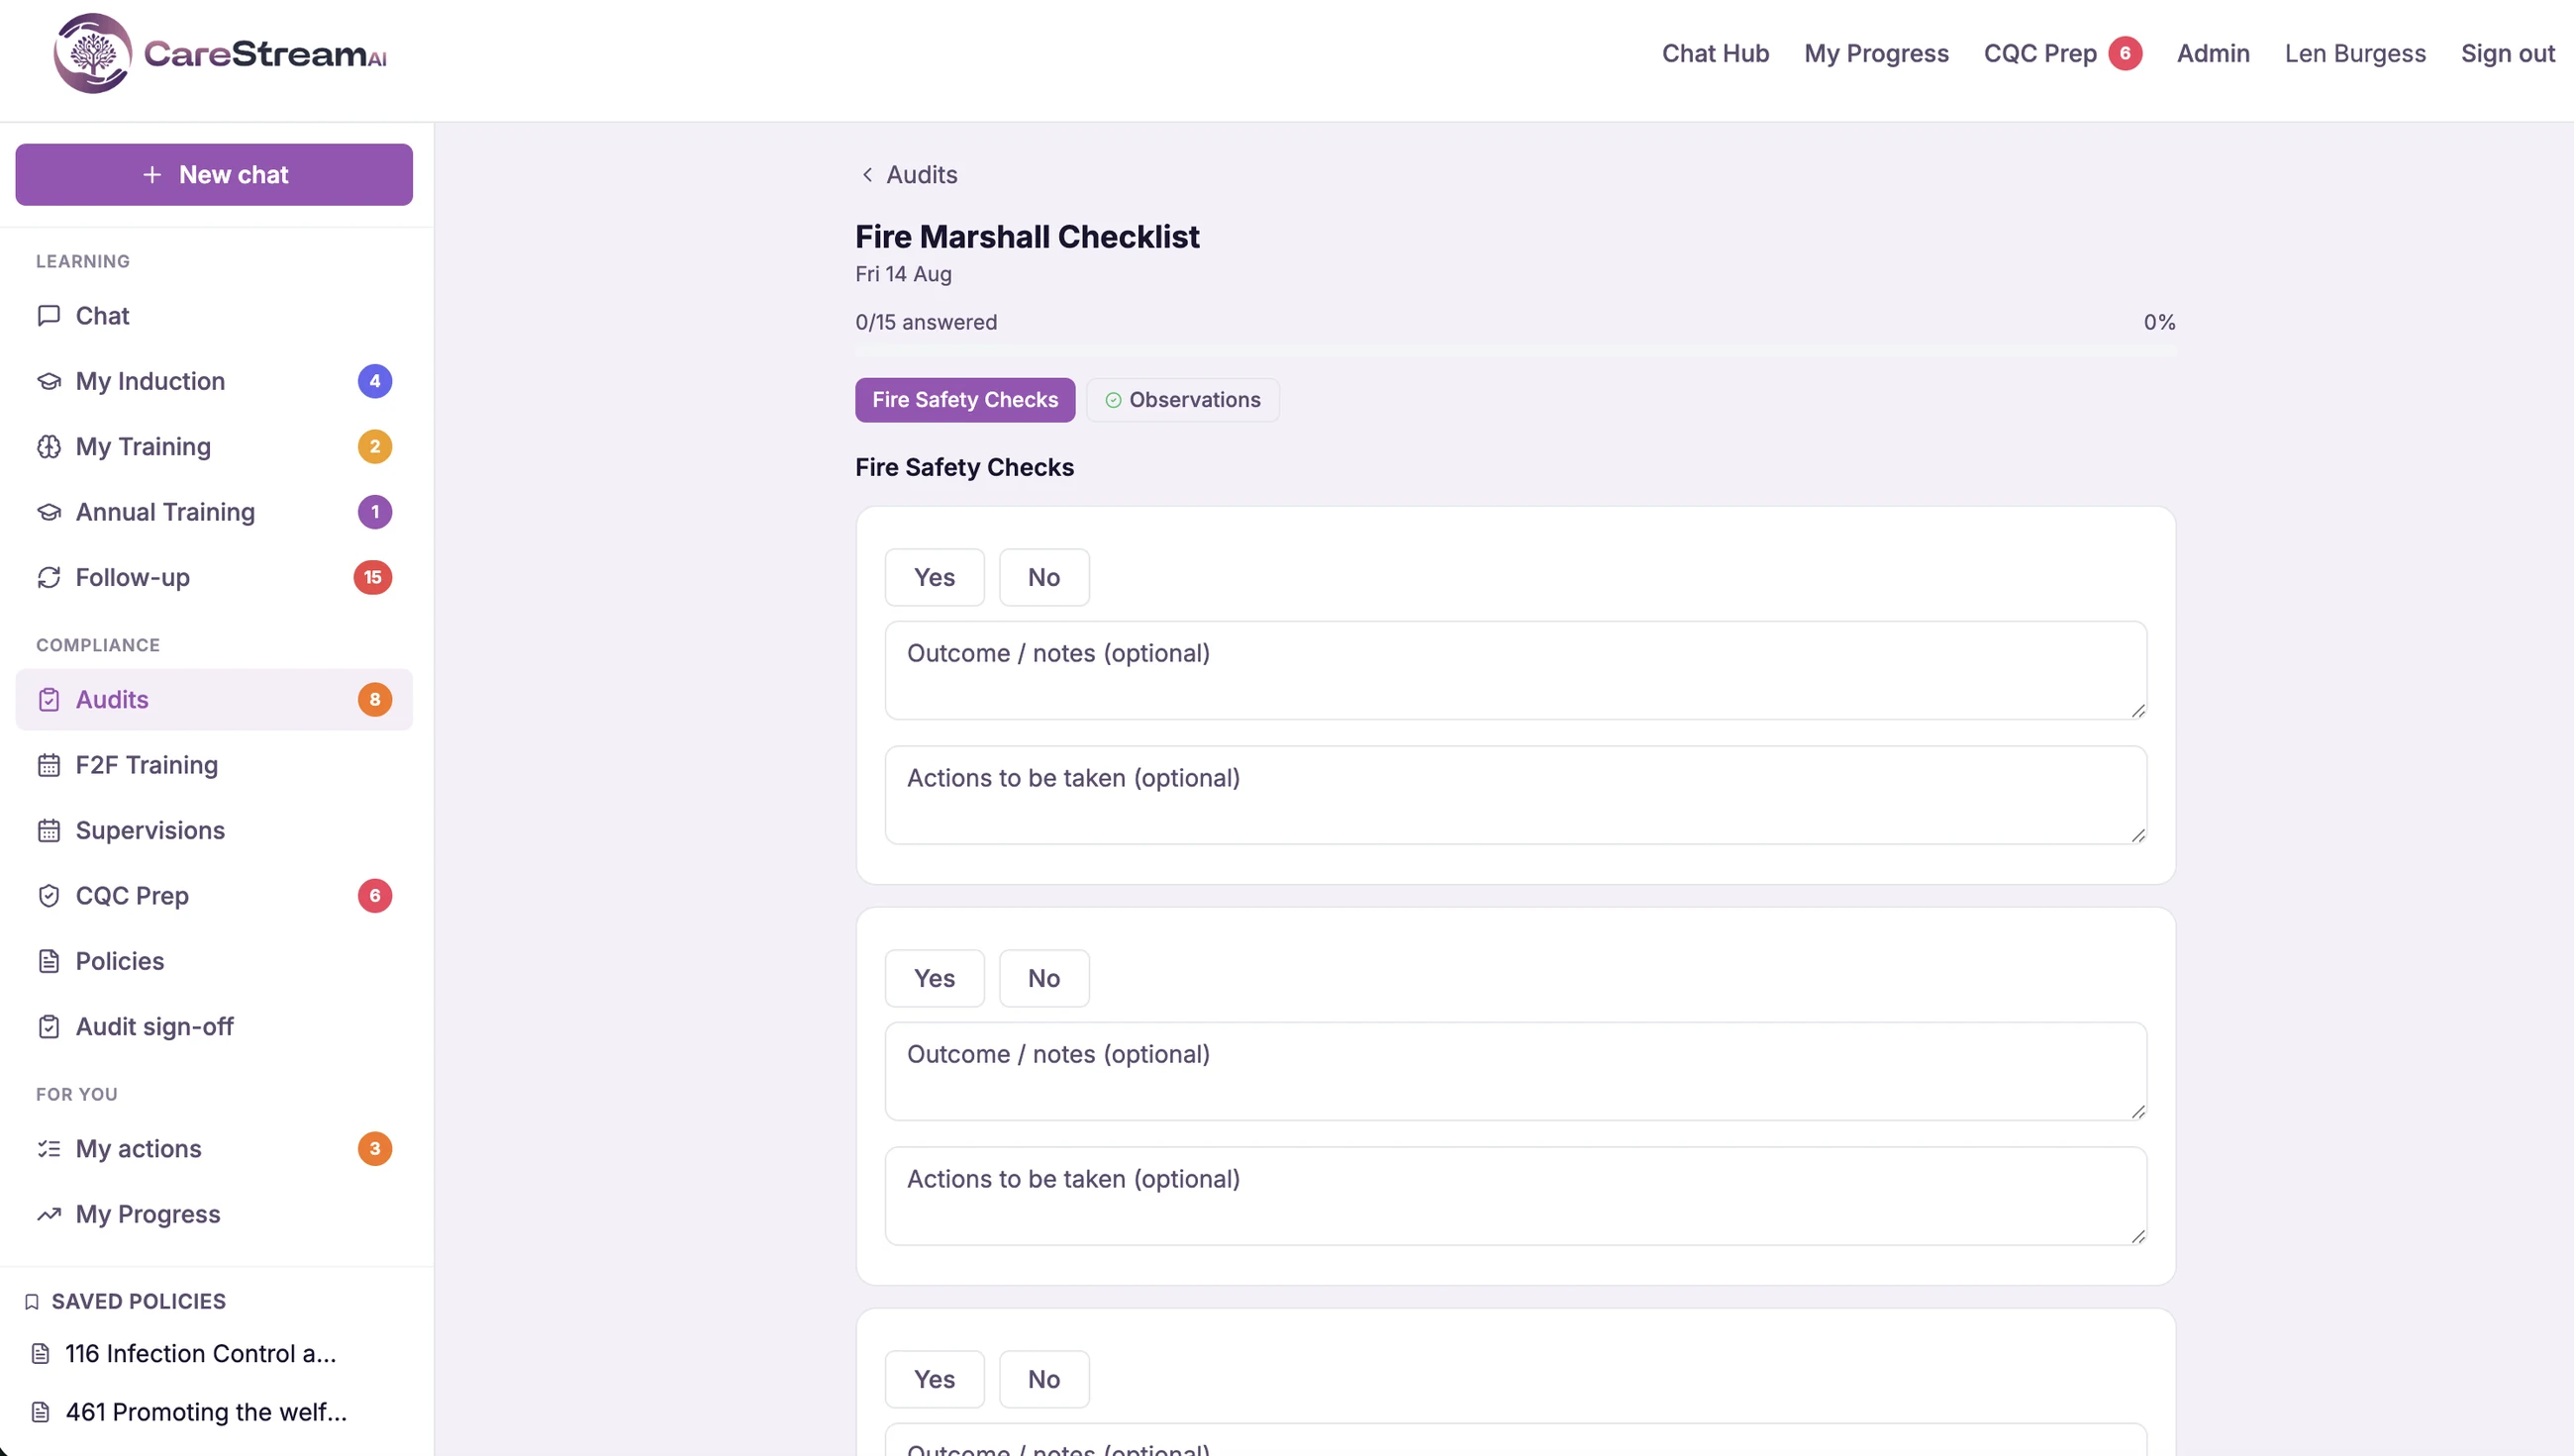Click the Supervisions calendar icon
The image size is (2574, 1456).
[49, 831]
